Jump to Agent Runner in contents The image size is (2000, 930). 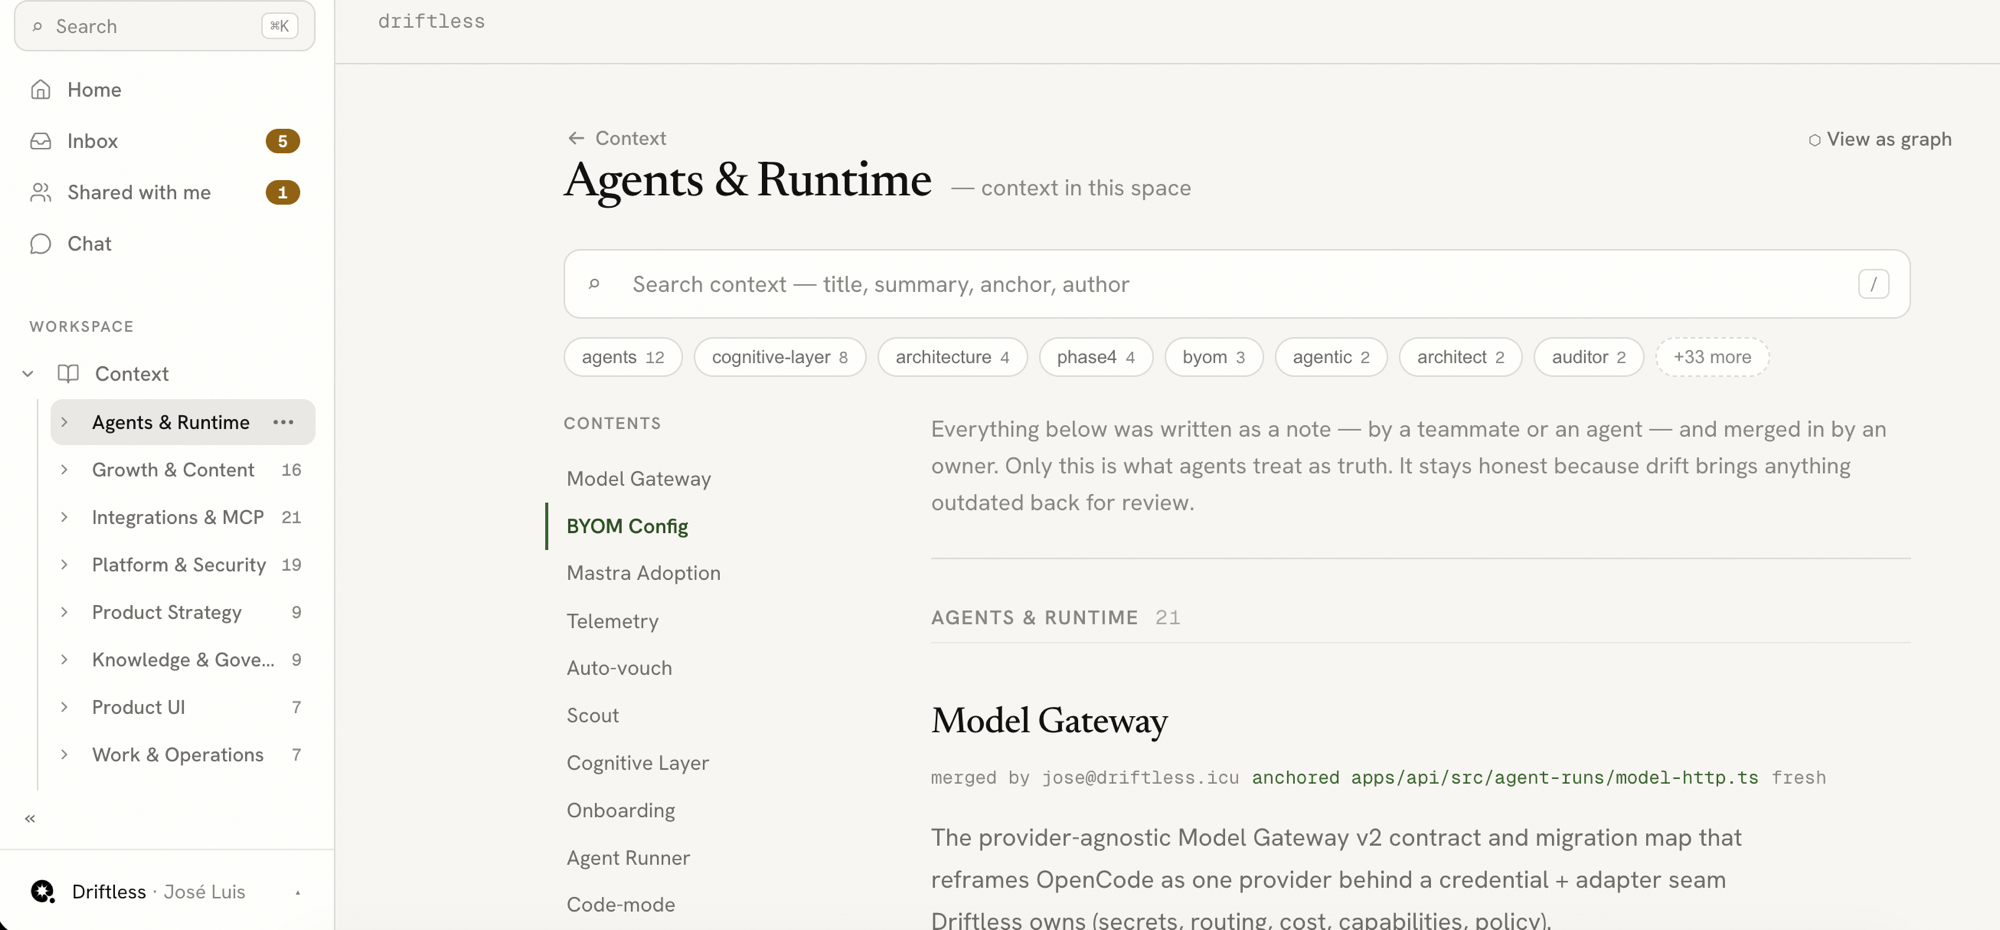pyautogui.click(x=628, y=858)
